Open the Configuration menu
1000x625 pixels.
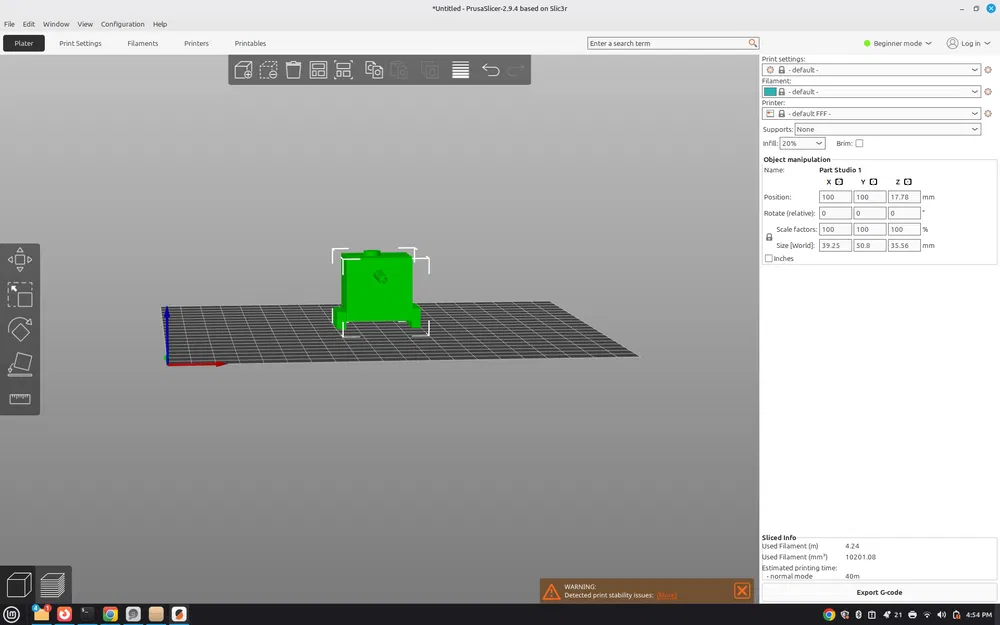pyautogui.click(x=122, y=24)
